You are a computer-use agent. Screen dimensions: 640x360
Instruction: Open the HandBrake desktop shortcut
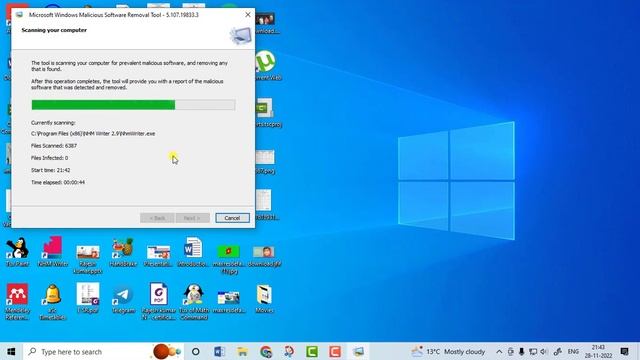click(123, 252)
